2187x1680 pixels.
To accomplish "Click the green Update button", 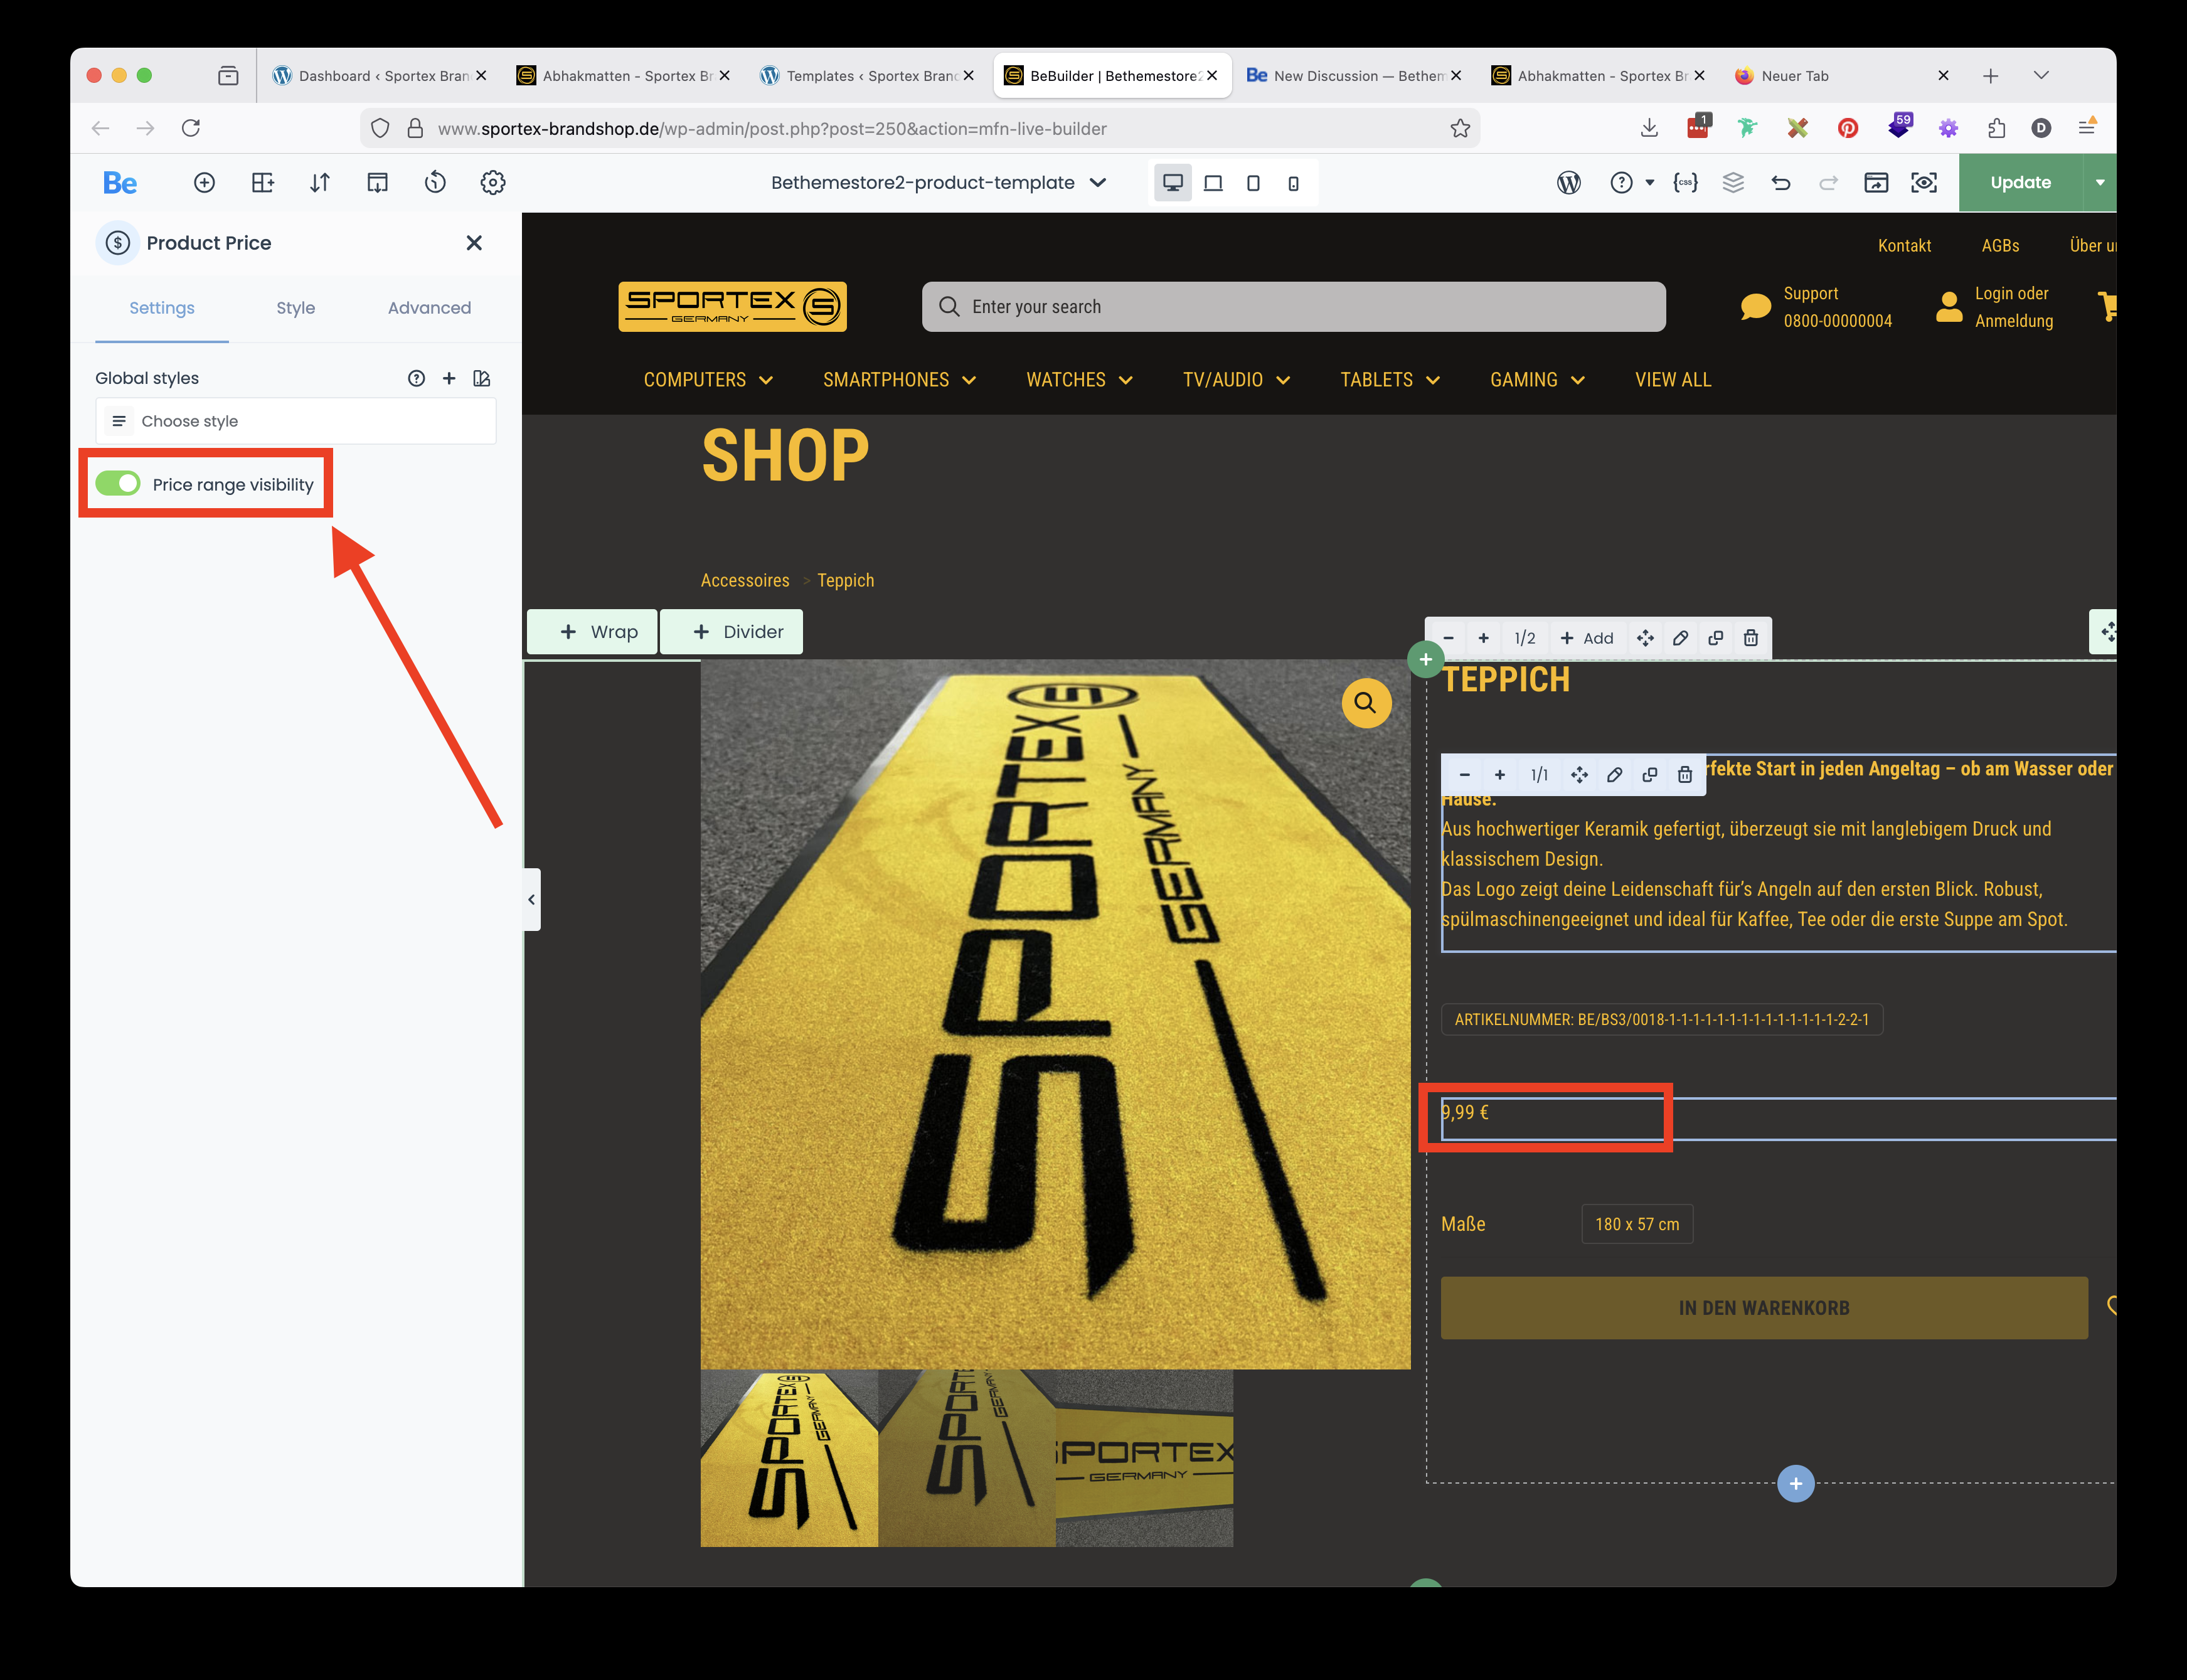I will (x=2020, y=182).
